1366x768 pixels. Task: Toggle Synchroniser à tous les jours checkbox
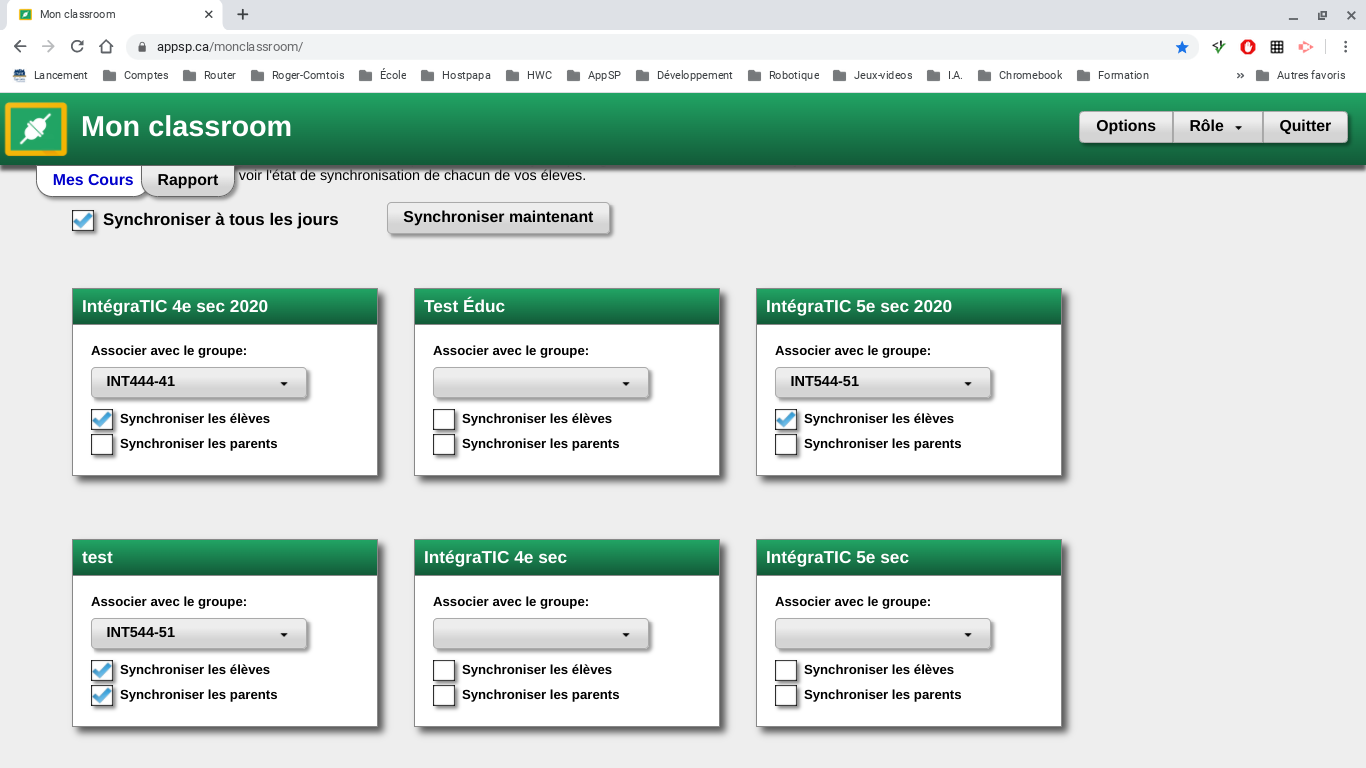(83, 220)
